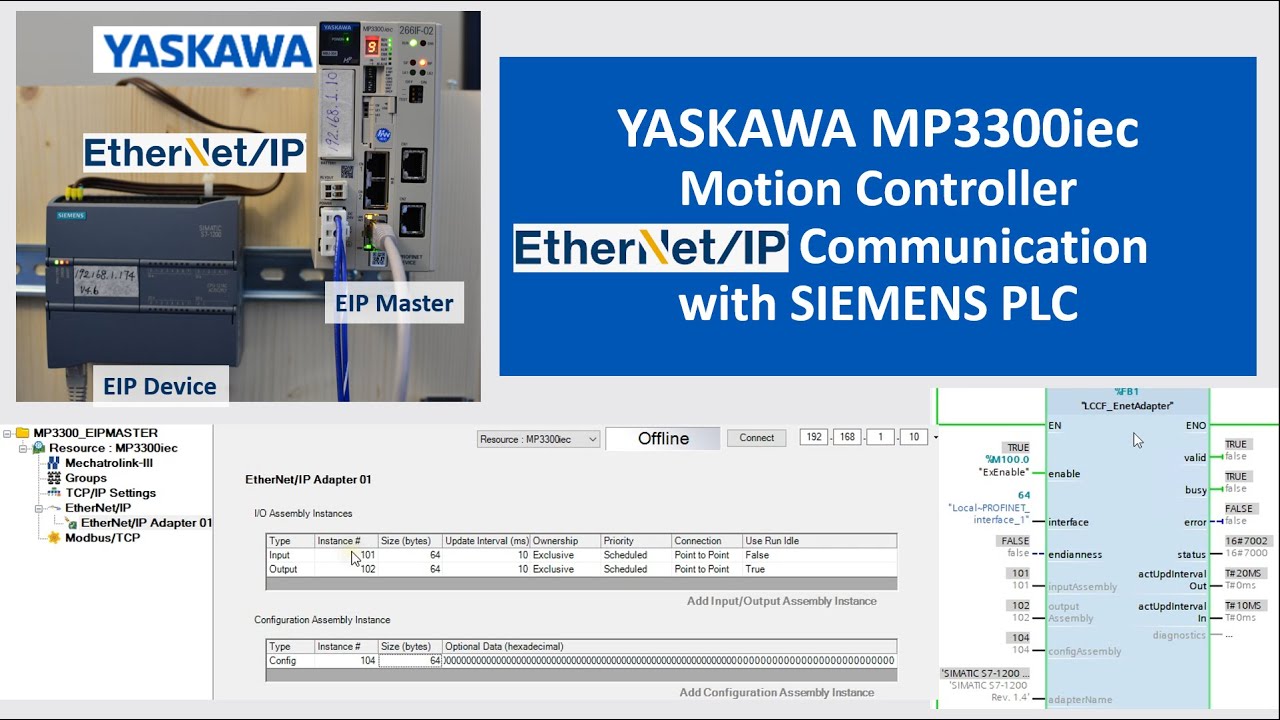Click the Output row Use Run Idle True
The image size is (1280, 720).
click(x=819, y=569)
